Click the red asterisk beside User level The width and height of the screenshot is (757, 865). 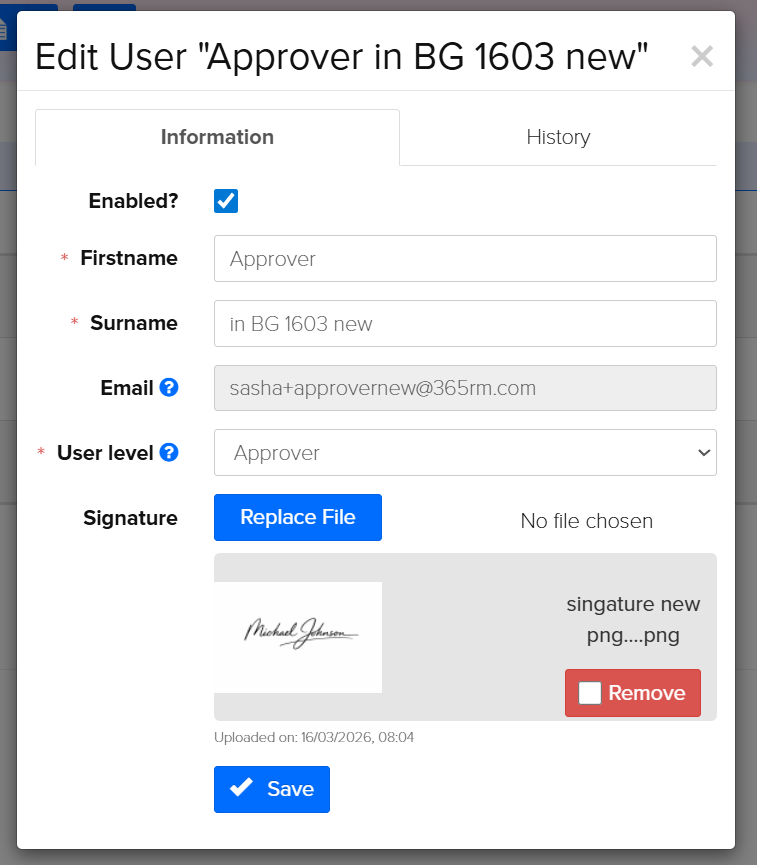pyautogui.click(x=41, y=452)
